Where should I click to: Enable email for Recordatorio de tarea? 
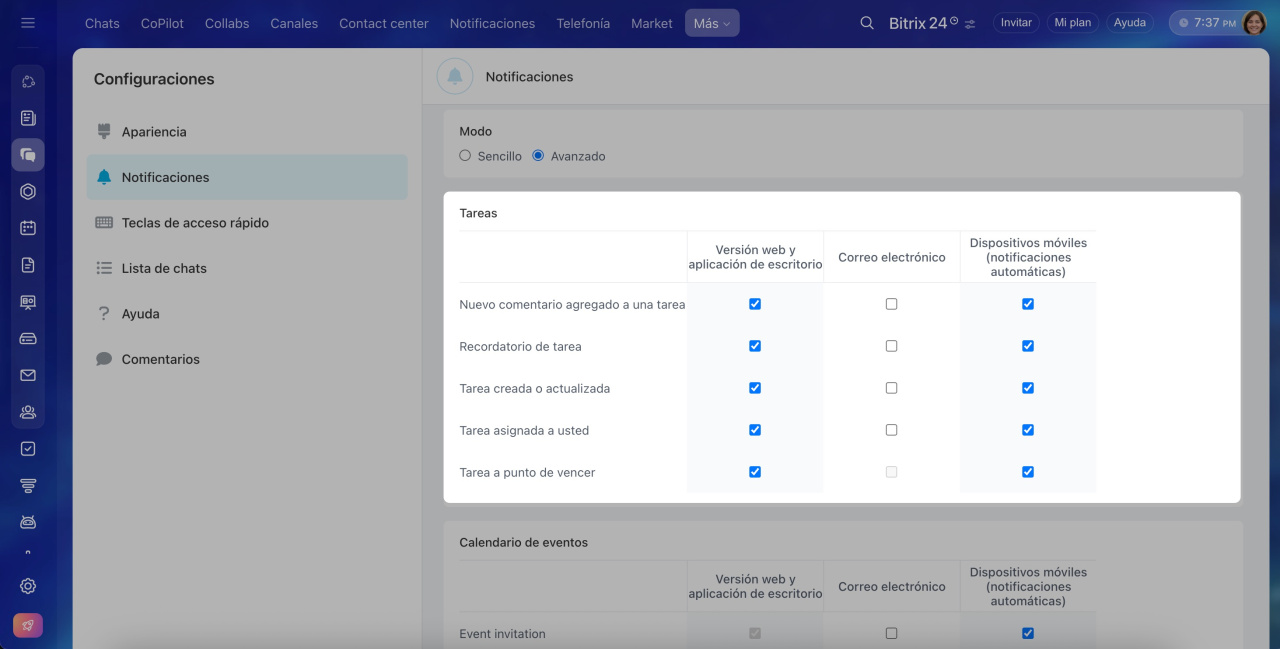pyautogui.click(x=891, y=346)
